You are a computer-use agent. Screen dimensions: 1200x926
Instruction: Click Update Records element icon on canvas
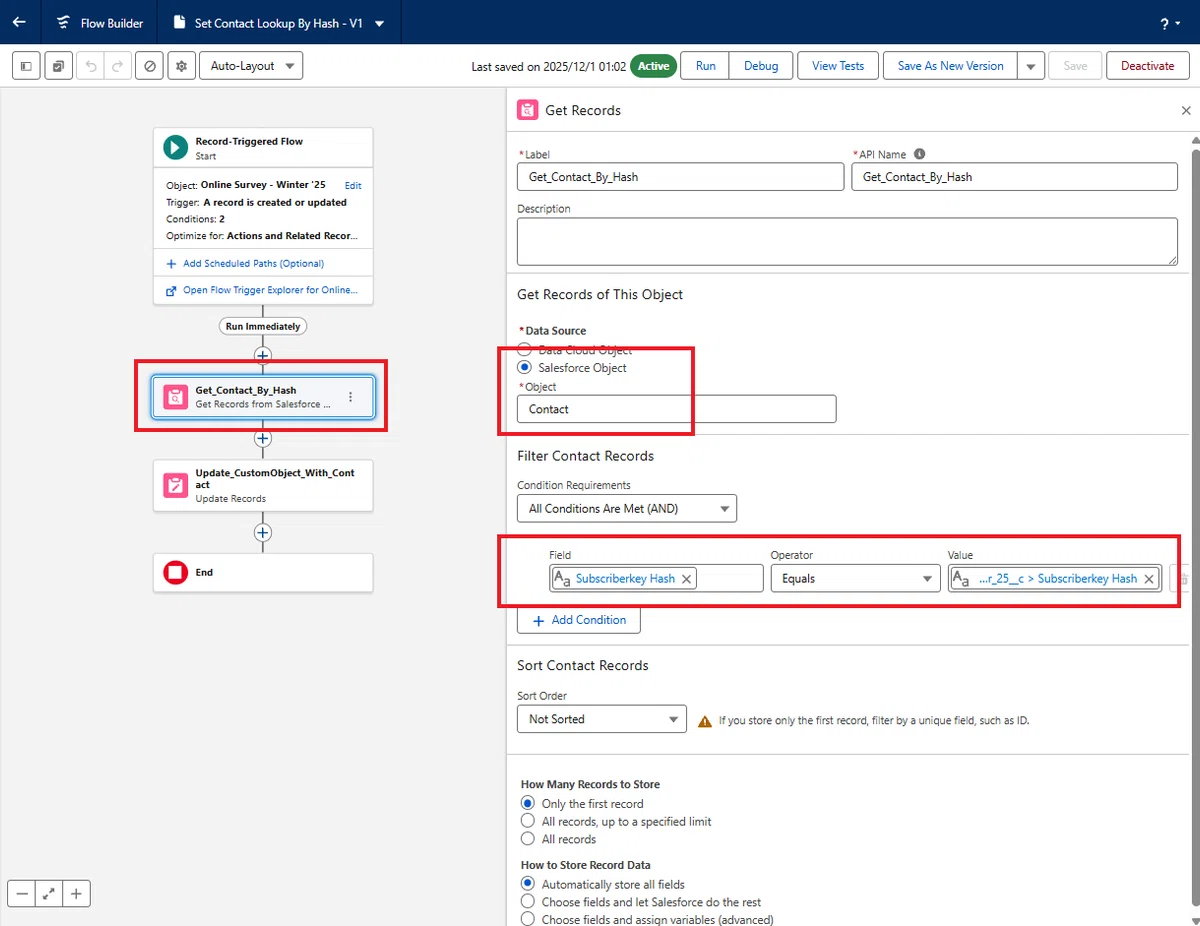pyautogui.click(x=175, y=486)
